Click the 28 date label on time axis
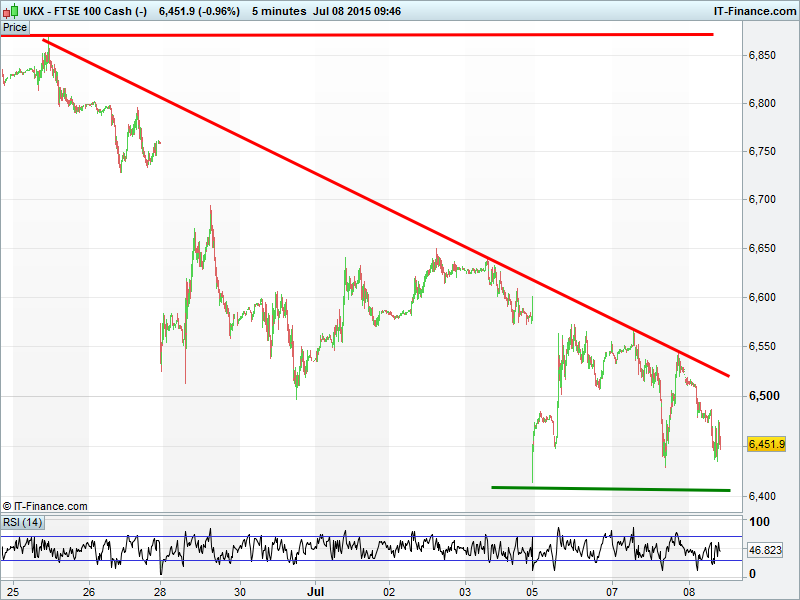This screenshot has height=600, width=800. pyautogui.click(x=160, y=592)
